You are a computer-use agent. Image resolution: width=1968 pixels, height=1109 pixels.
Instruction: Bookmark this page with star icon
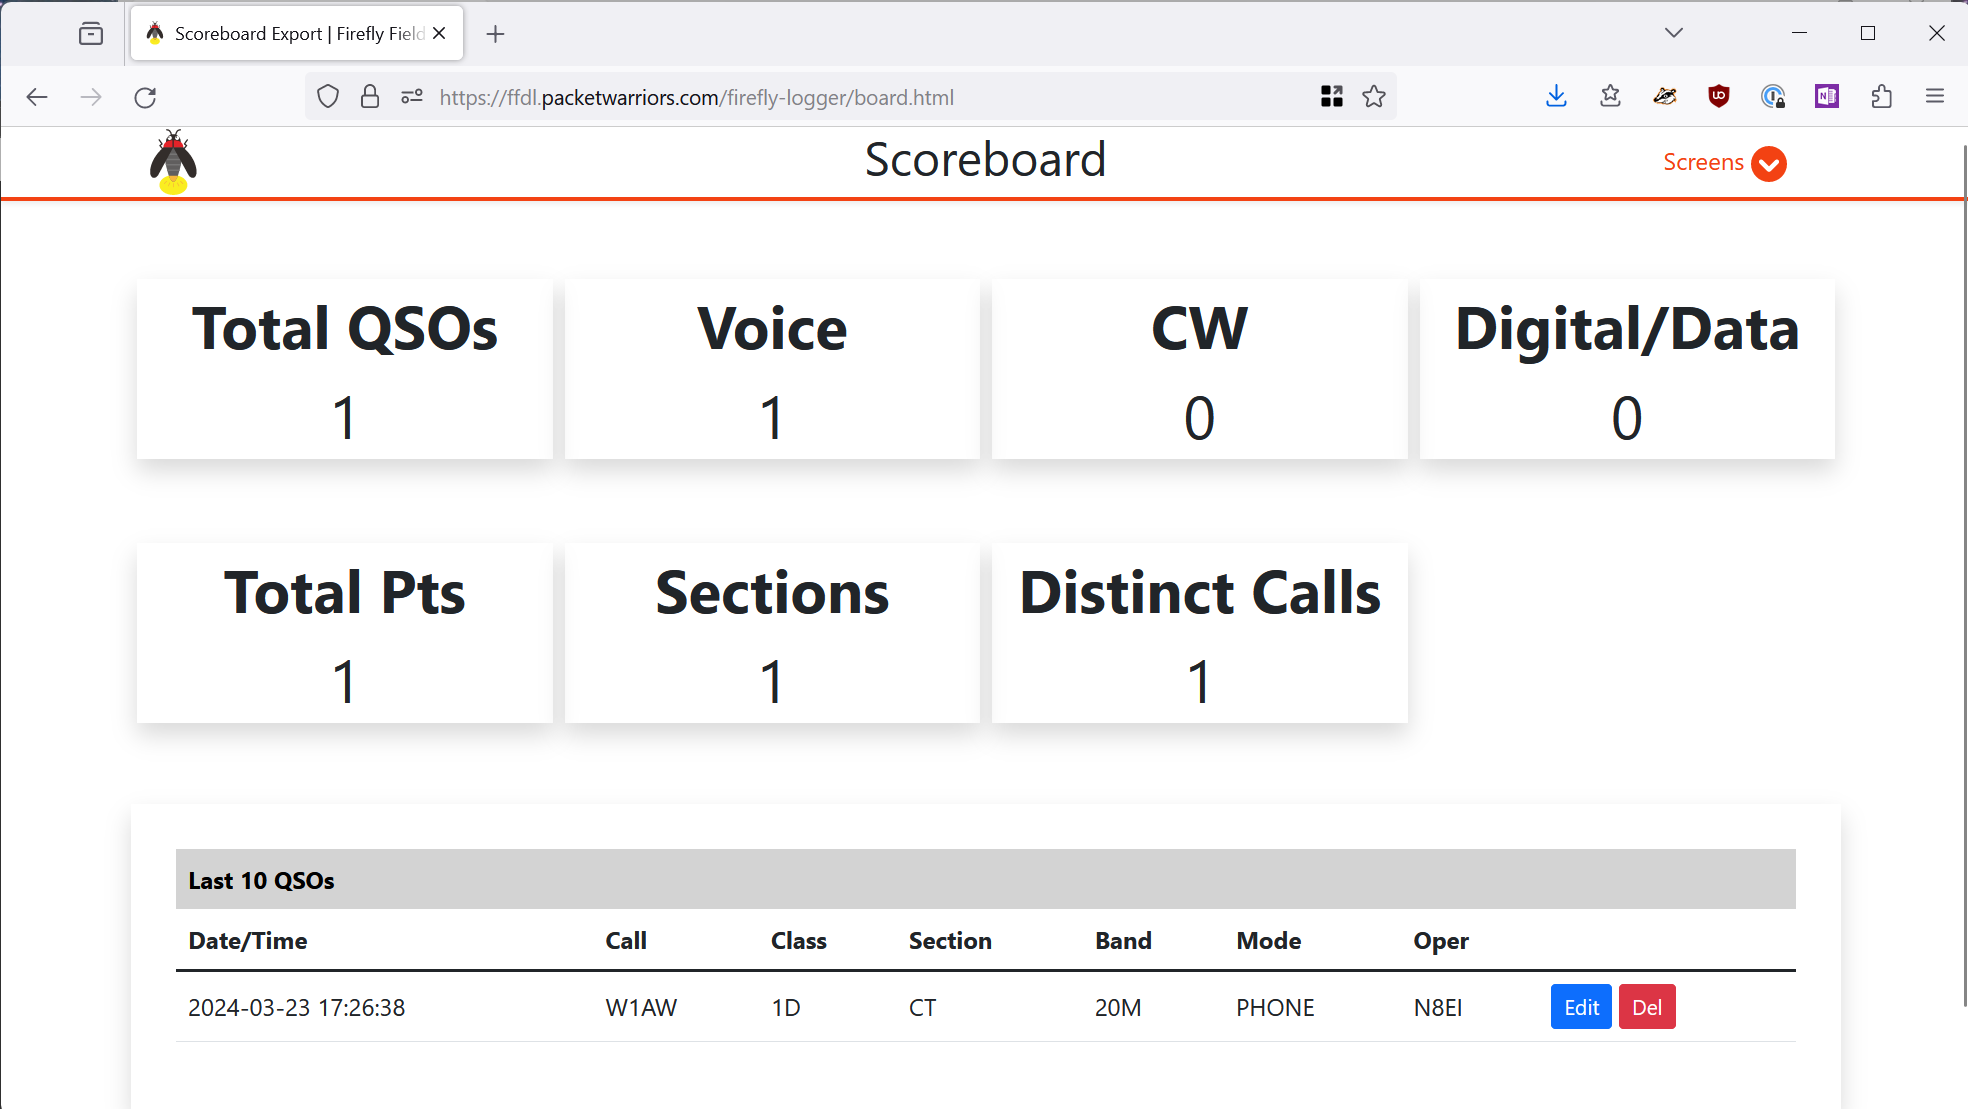tap(1374, 97)
